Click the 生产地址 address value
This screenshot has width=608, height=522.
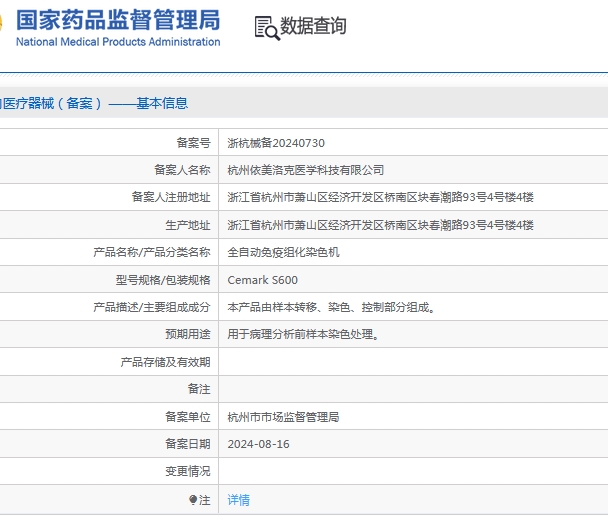tap(380, 225)
